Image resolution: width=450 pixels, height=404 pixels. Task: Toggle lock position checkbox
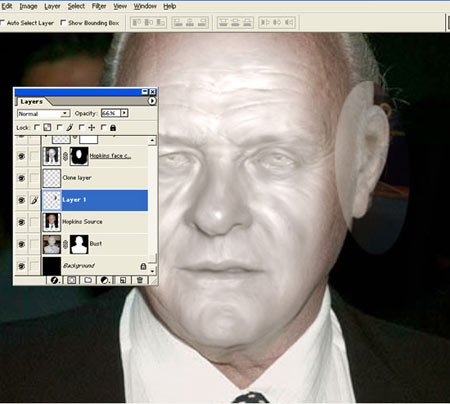(x=81, y=127)
